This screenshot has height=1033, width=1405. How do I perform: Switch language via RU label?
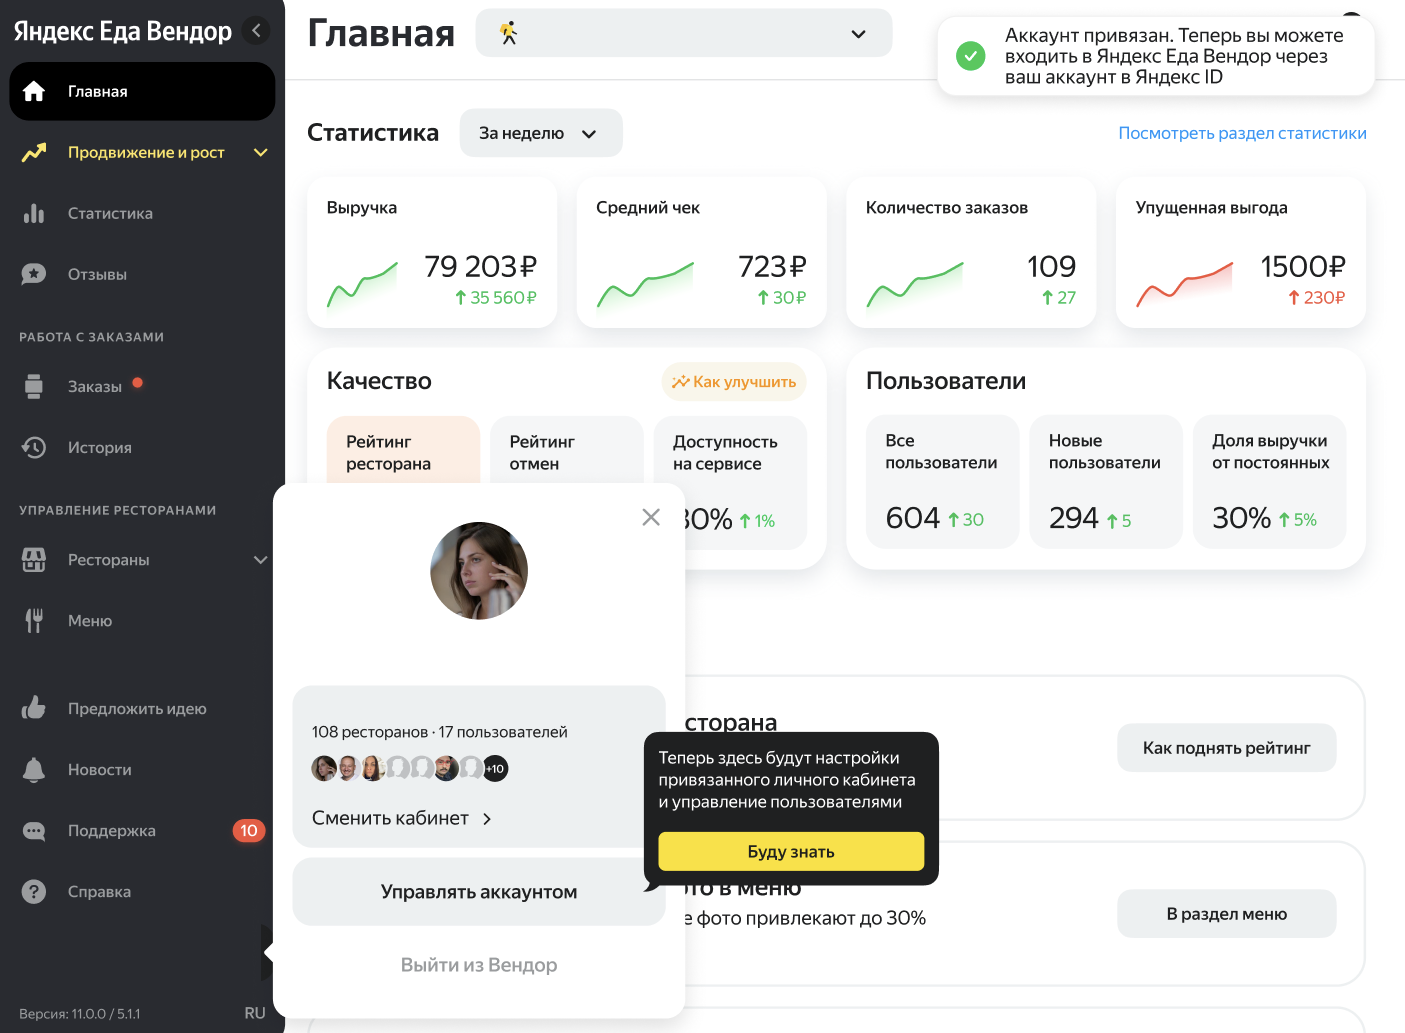(x=255, y=1013)
